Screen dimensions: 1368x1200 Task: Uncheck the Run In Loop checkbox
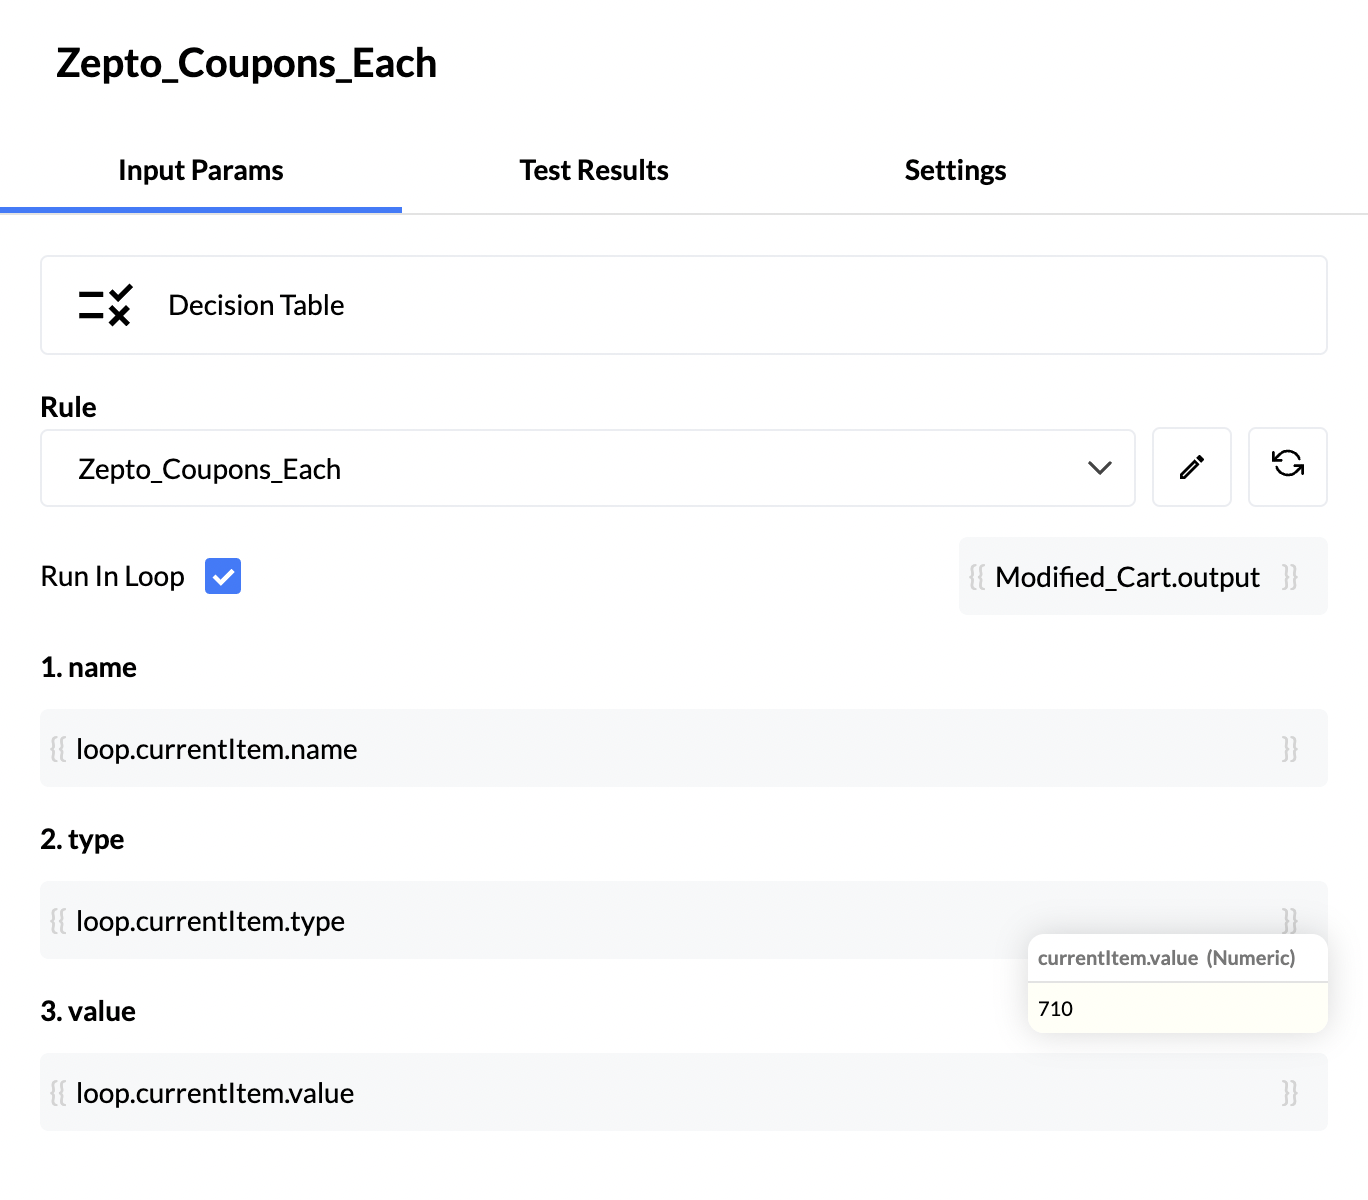223,576
